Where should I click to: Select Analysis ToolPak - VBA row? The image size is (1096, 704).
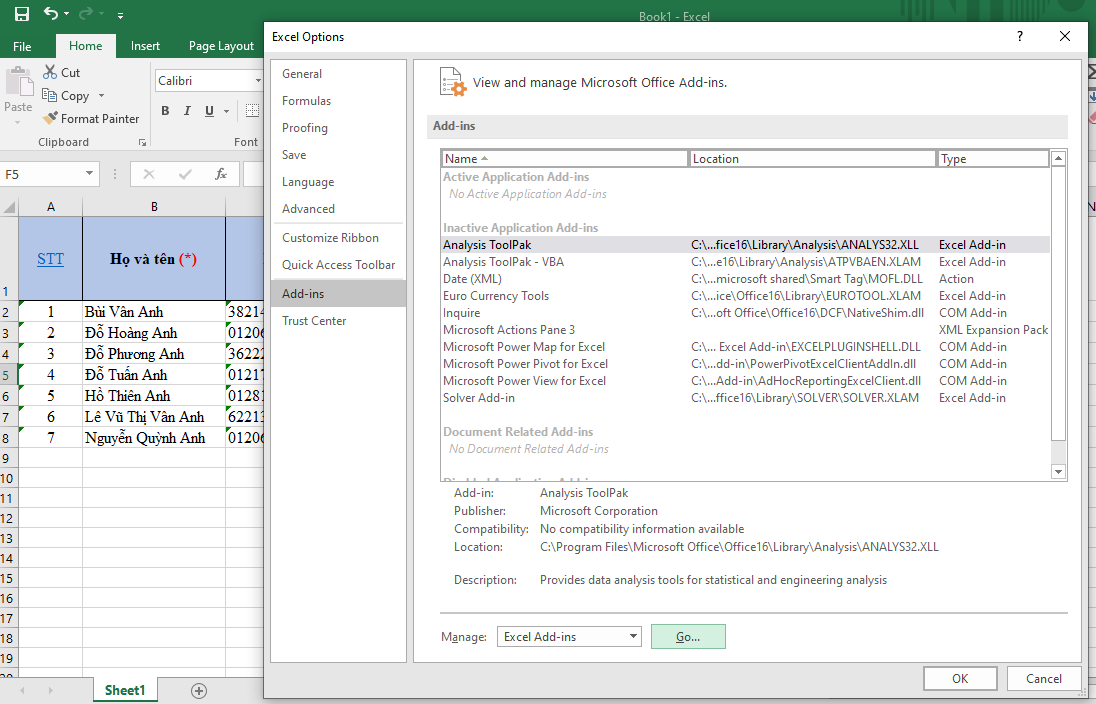pyautogui.click(x=746, y=262)
